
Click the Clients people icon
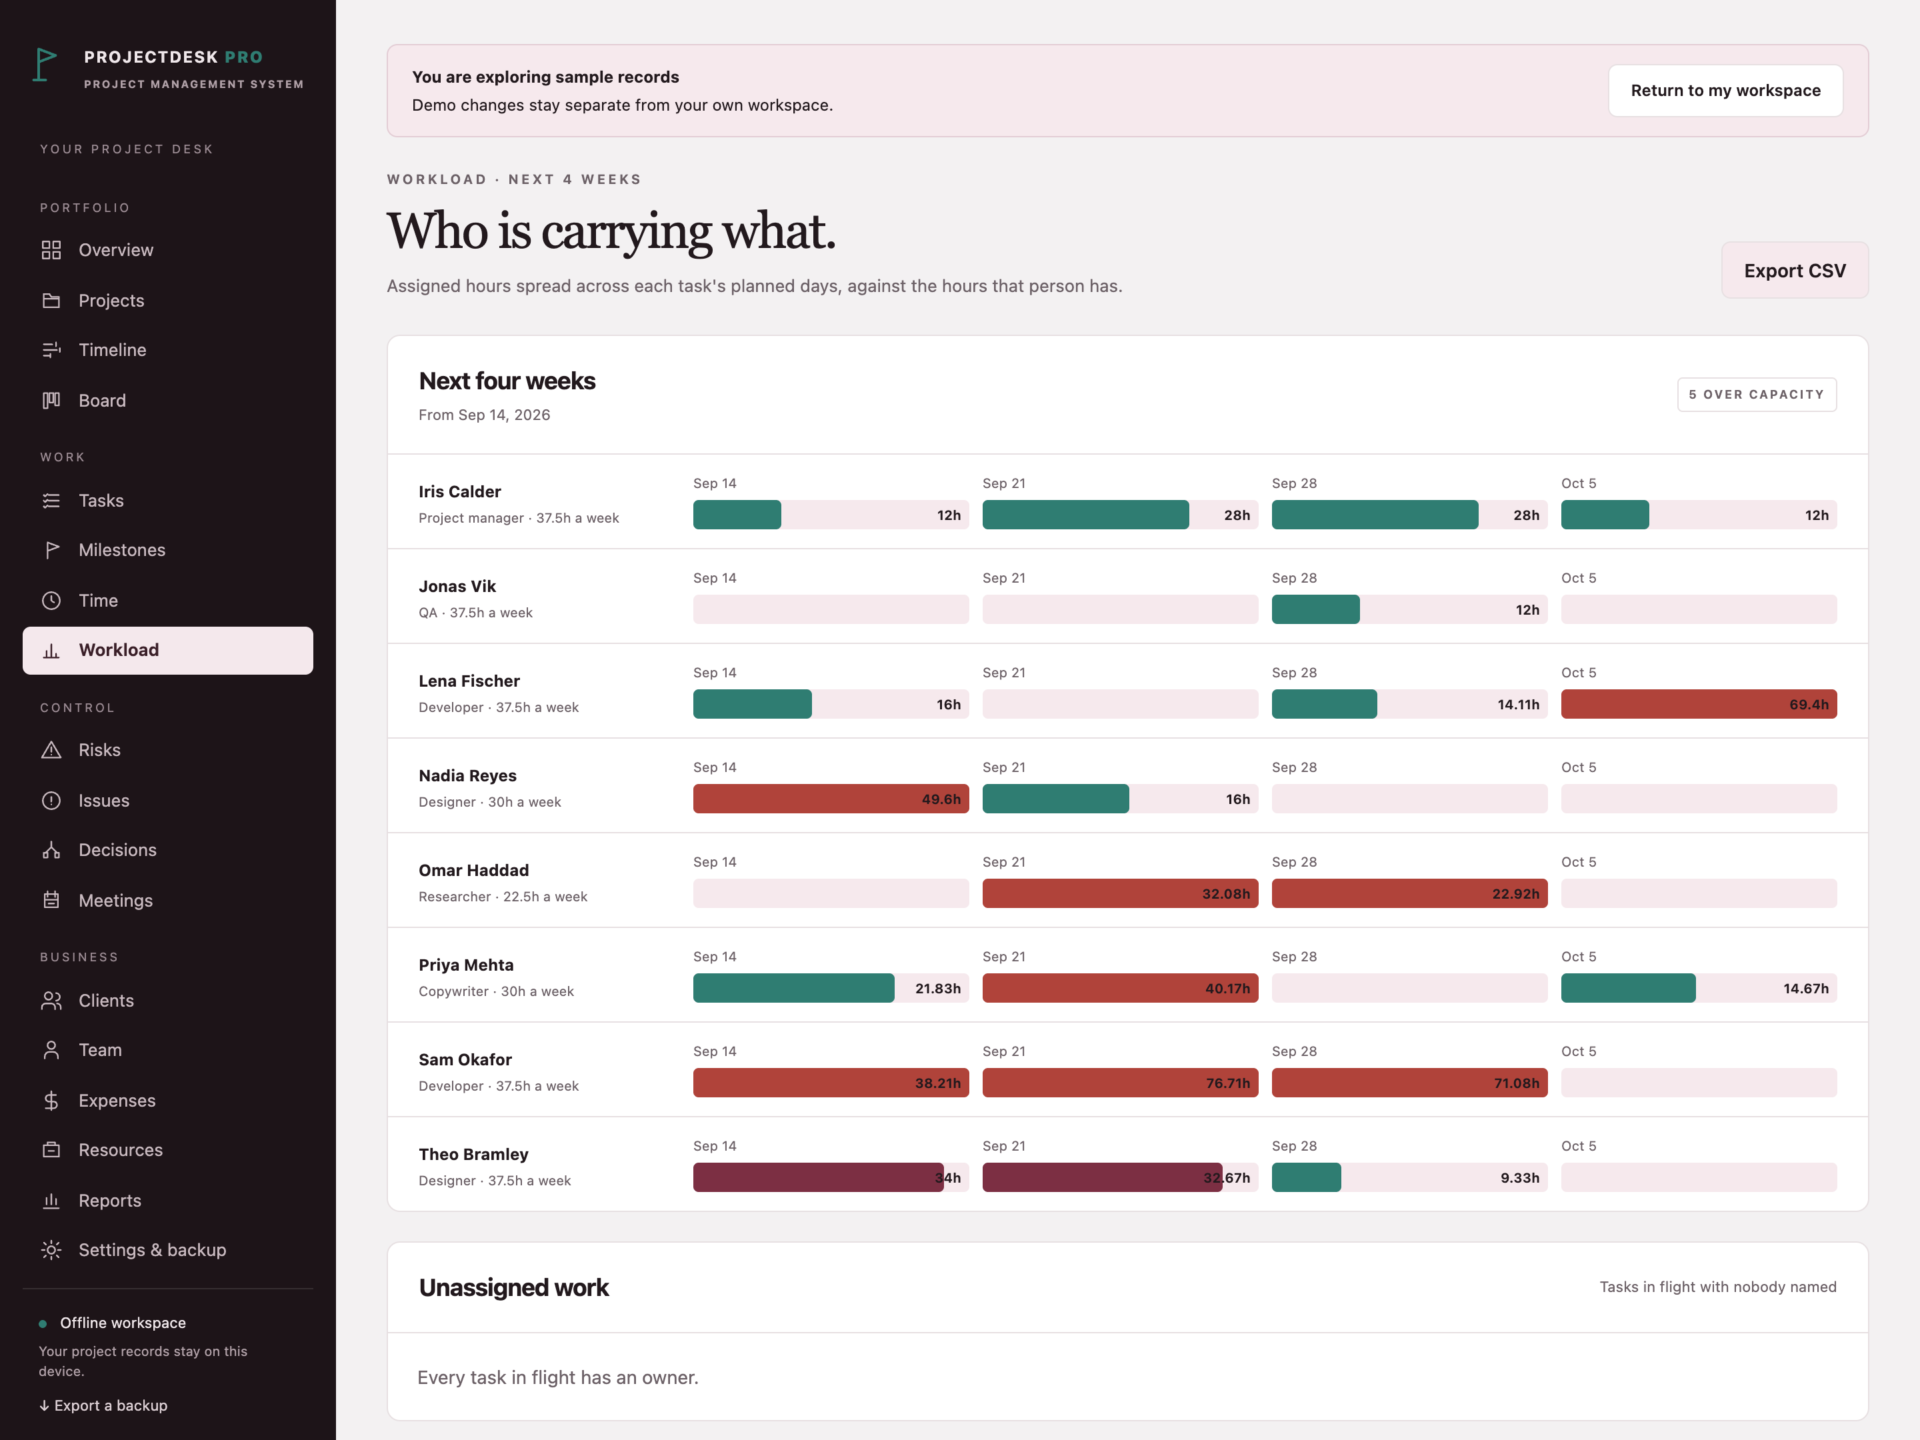(x=51, y=1000)
